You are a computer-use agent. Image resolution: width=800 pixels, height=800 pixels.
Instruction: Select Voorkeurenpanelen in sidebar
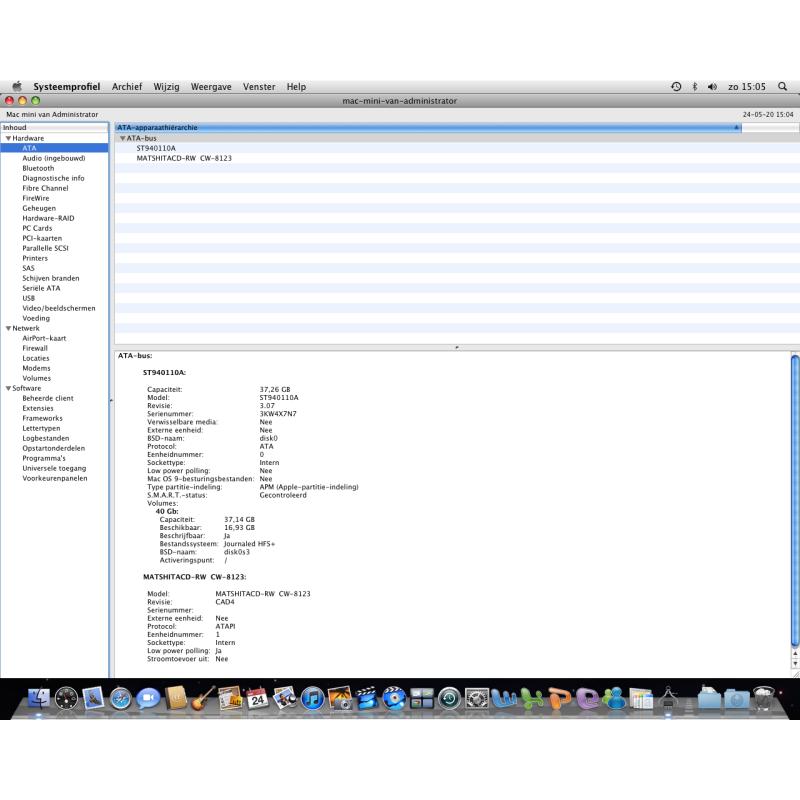point(55,479)
